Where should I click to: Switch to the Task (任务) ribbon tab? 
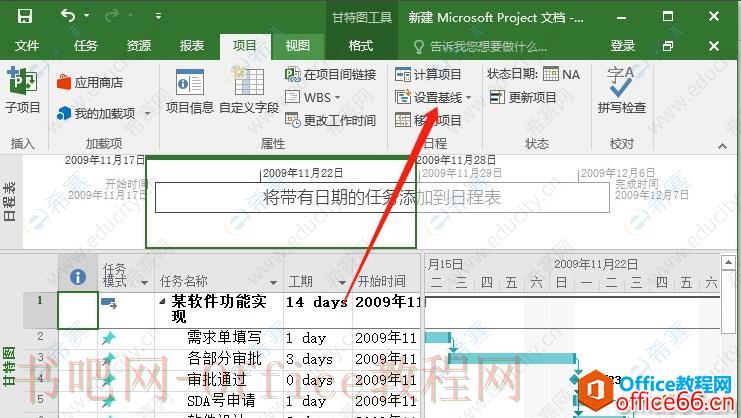(86, 46)
